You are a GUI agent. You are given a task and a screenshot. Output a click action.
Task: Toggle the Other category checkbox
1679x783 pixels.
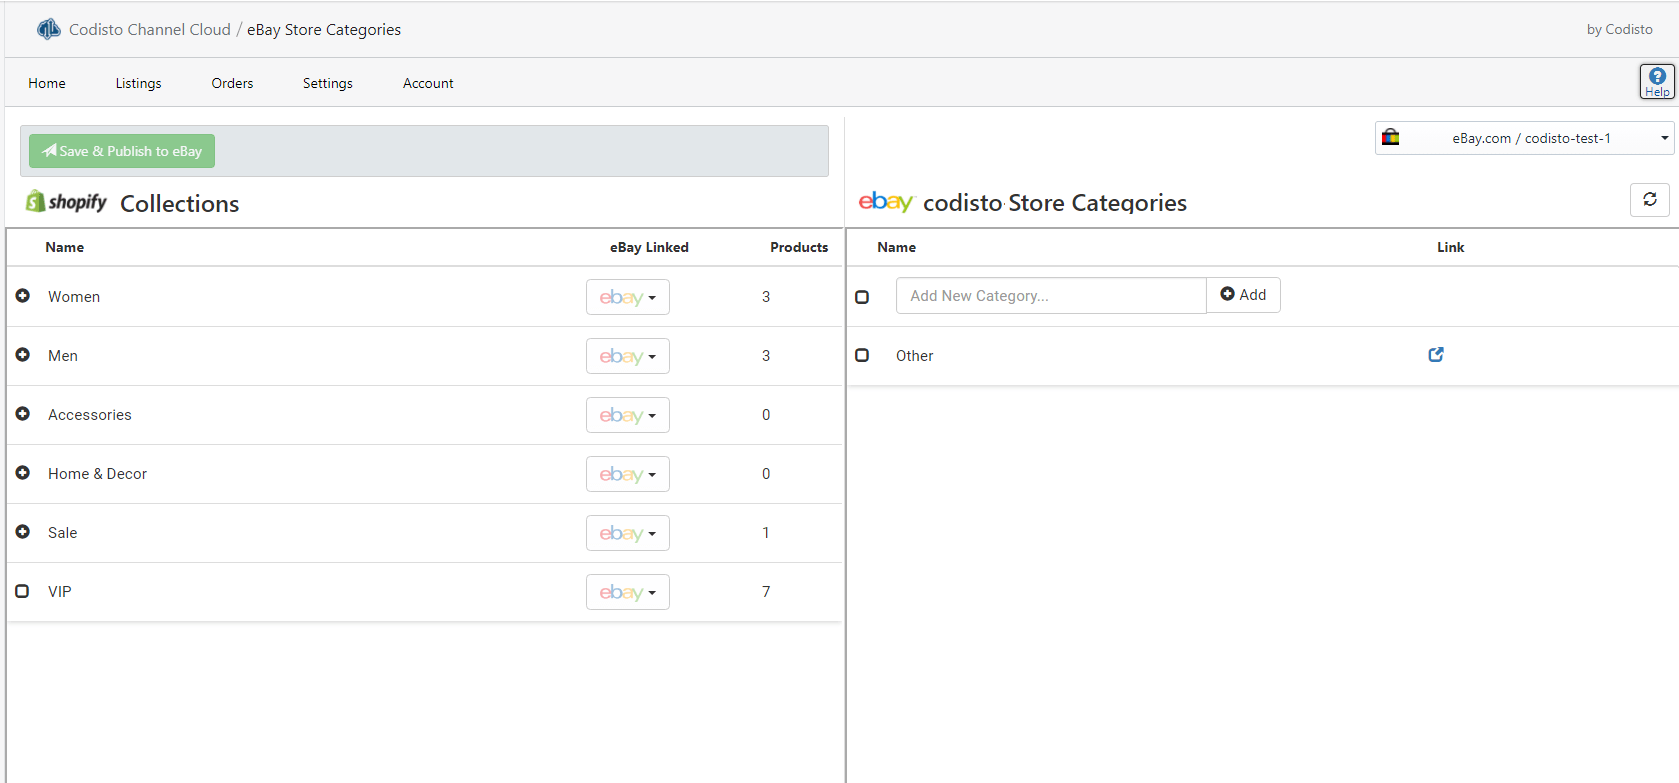click(862, 355)
